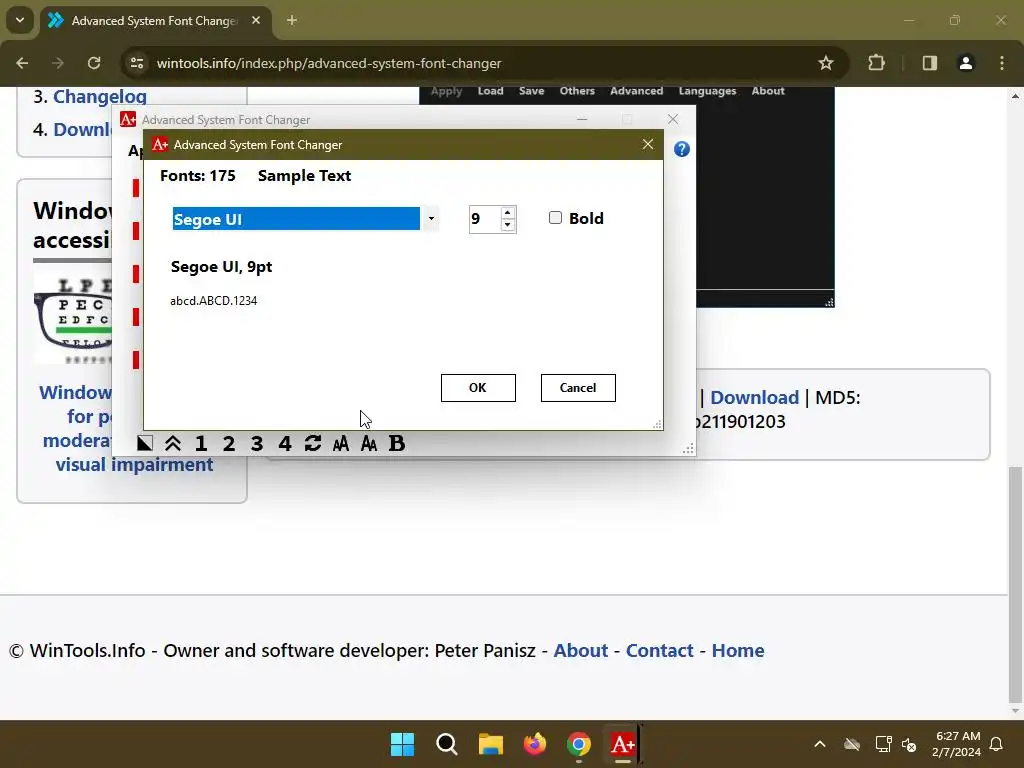Open Firefox from the taskbar

tap(535, 744)
